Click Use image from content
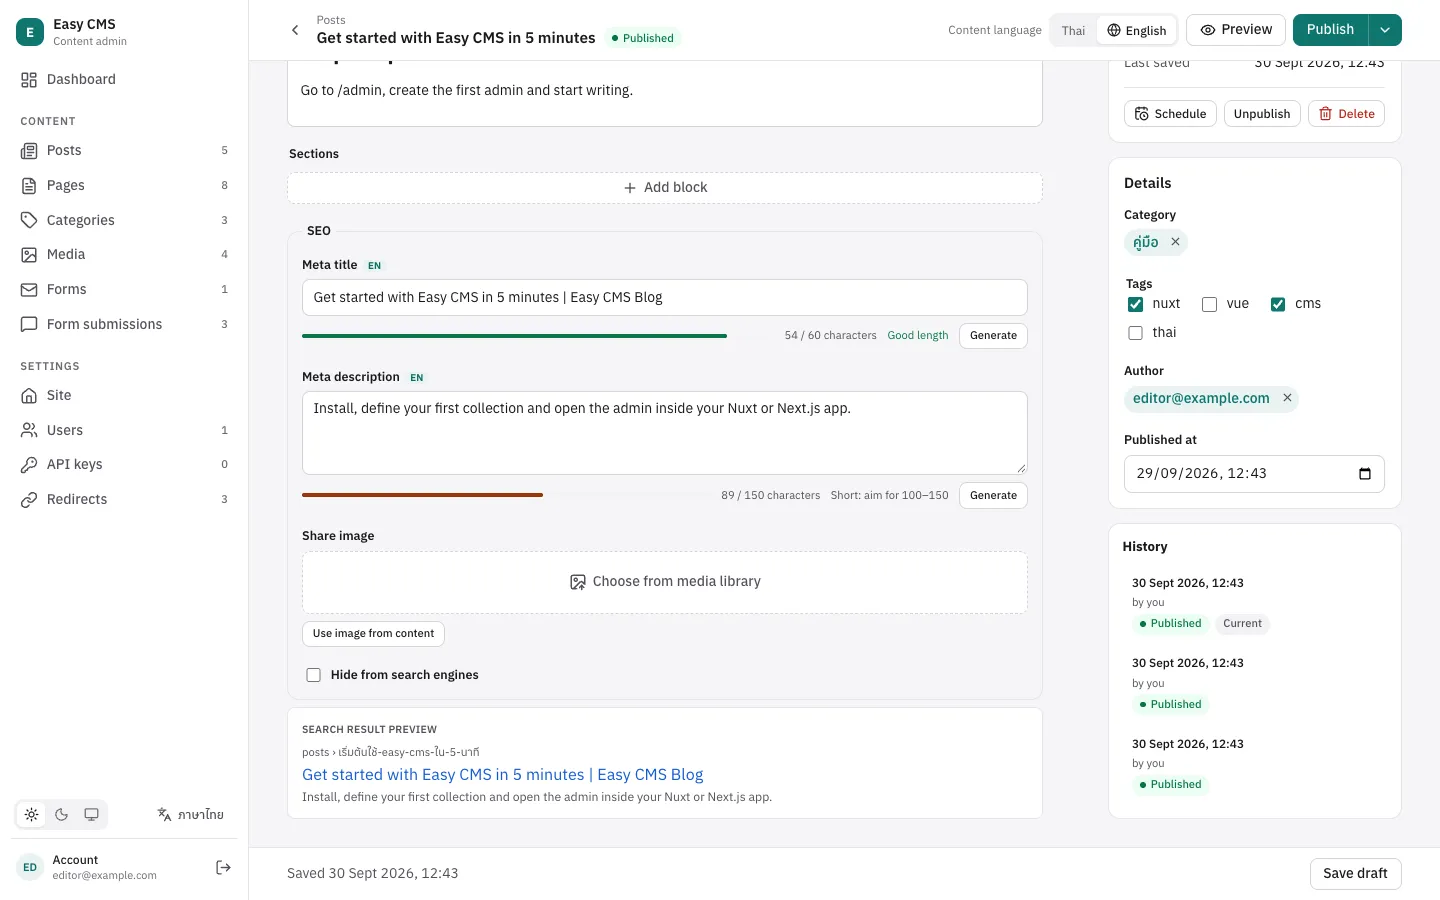The image size is (1440, 900). [373, 634]
